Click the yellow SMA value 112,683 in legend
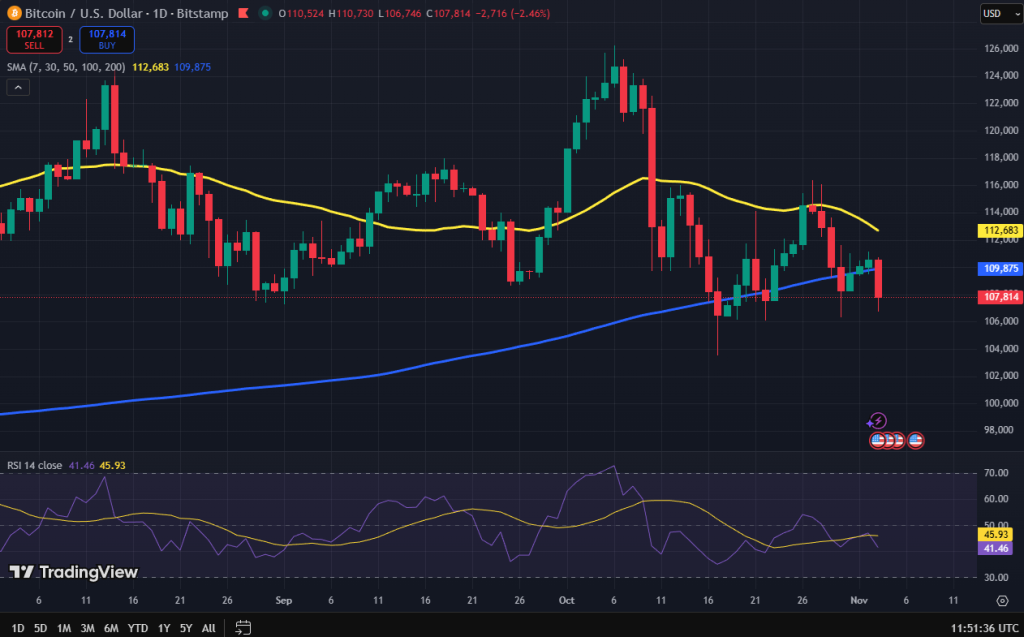The height and width of the screenshot is (637, 1024). pyautogui.click(x=150, y=67)
